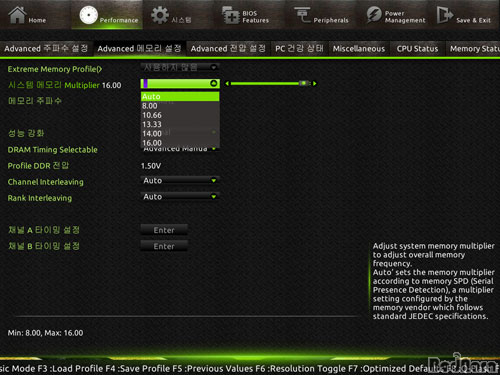Switch to Miscellaneous tab

click(x=359, y=49)
